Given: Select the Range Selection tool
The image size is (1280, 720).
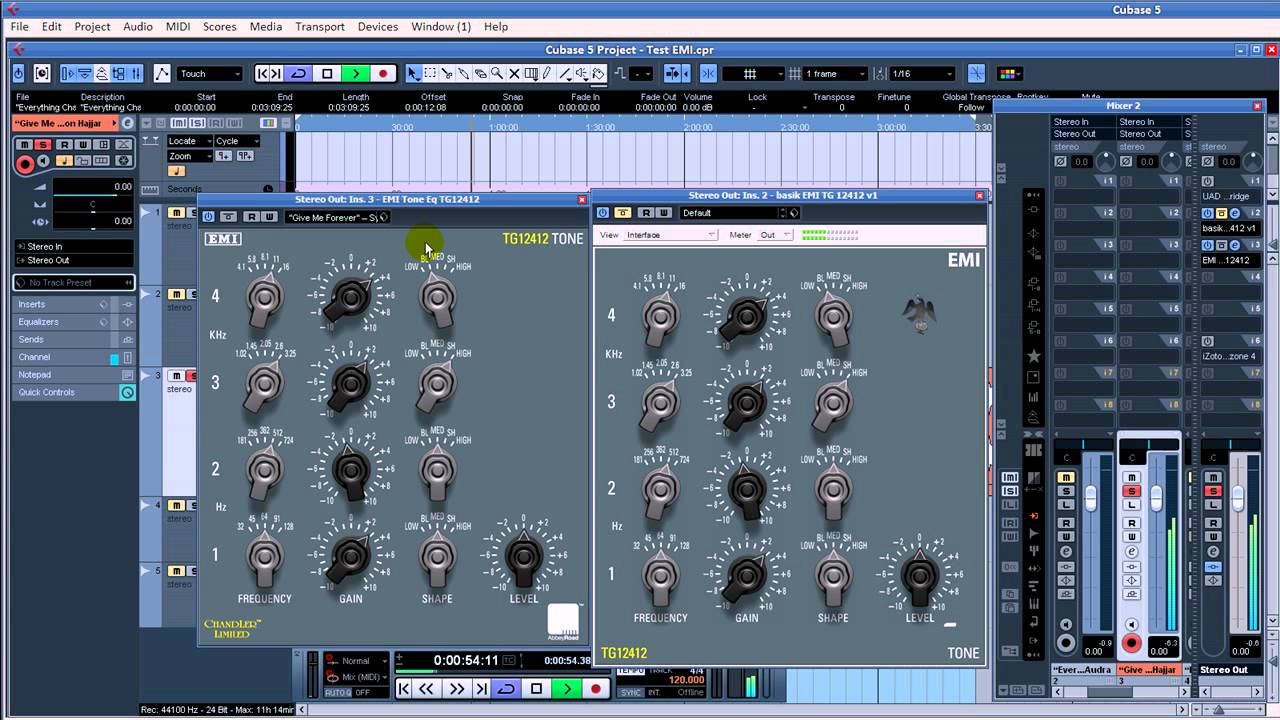Looking at the screenshot, I should [x=430, y=74].
